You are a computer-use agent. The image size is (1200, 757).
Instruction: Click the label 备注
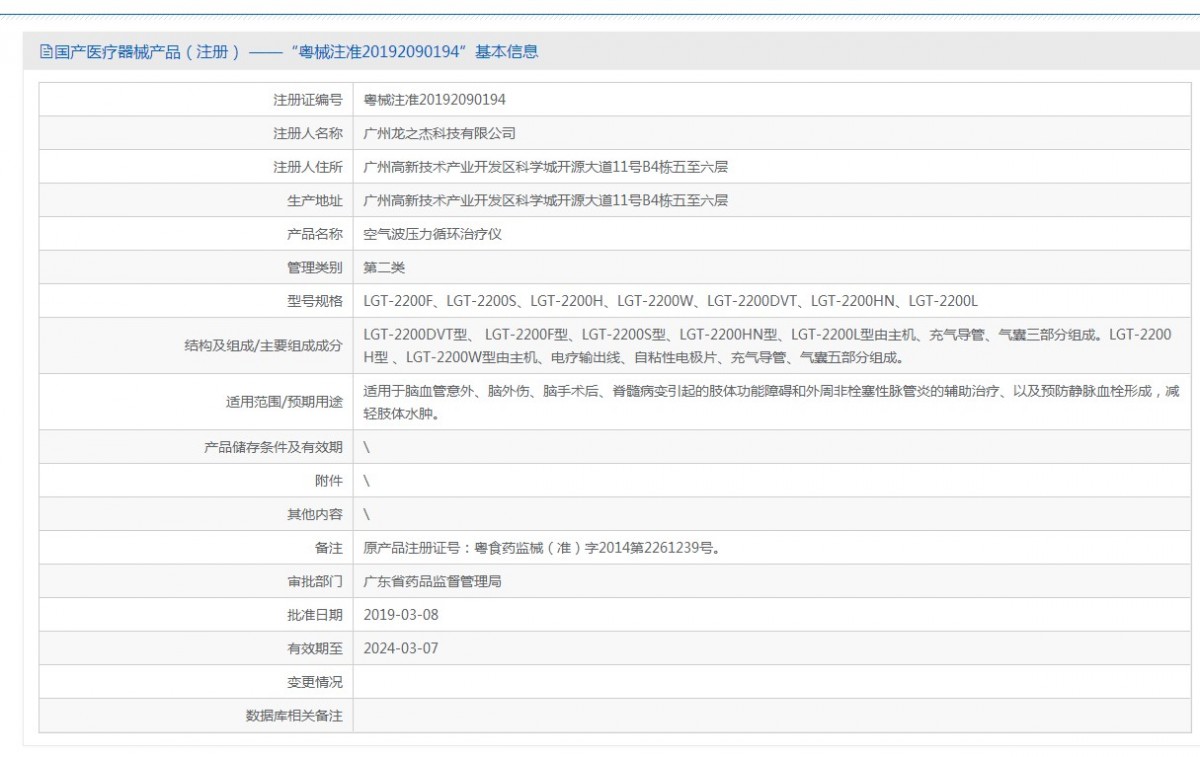[329, 548]
